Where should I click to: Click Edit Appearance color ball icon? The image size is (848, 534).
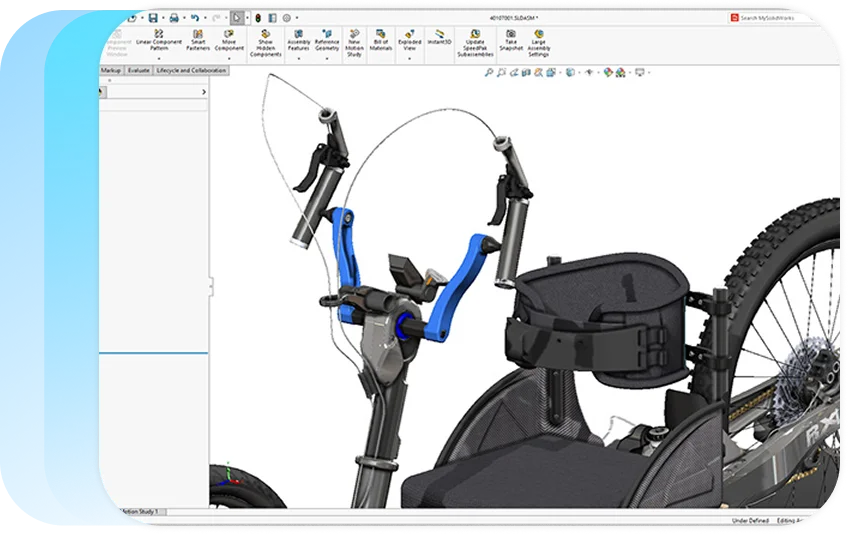click(x=608, y=72)
